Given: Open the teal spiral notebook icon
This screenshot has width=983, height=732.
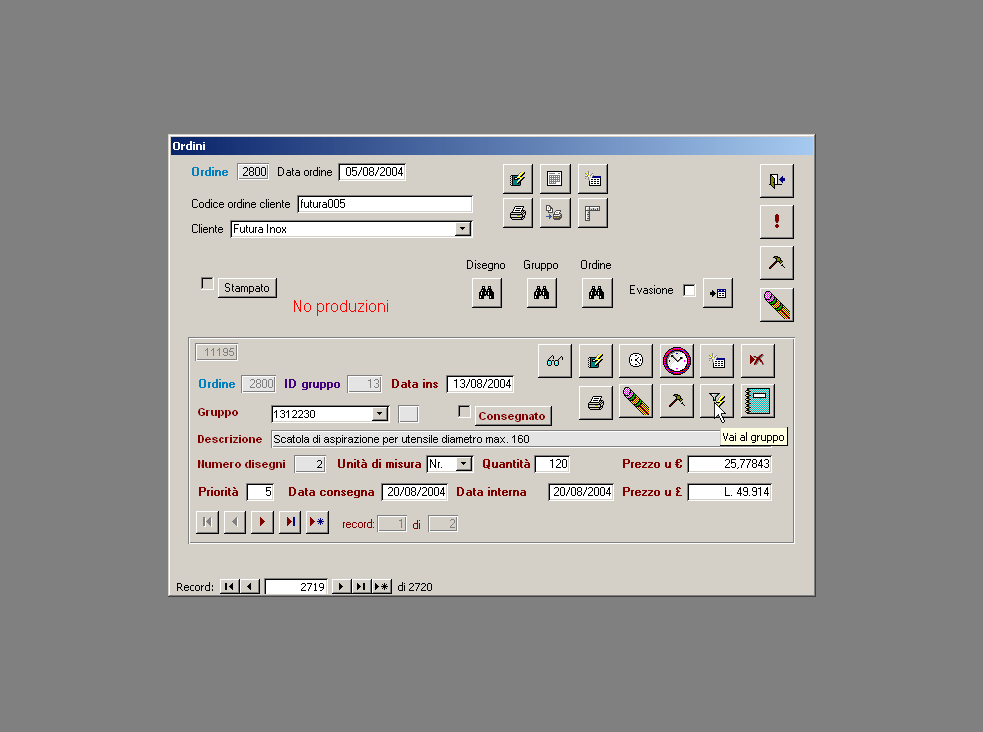Looking at the screenshot, I should tap(757, 401).
